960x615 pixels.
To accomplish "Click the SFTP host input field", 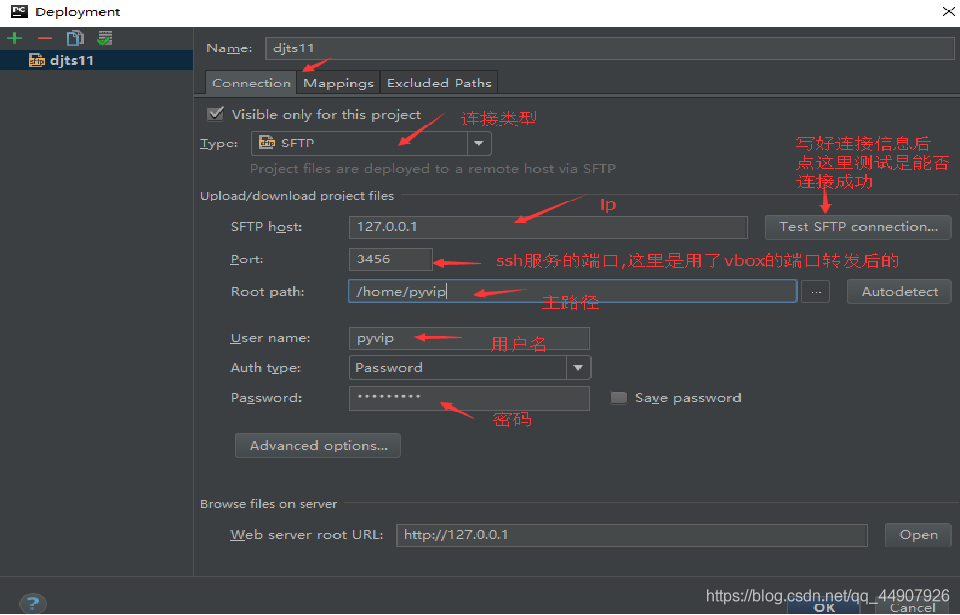I will 548,227.
